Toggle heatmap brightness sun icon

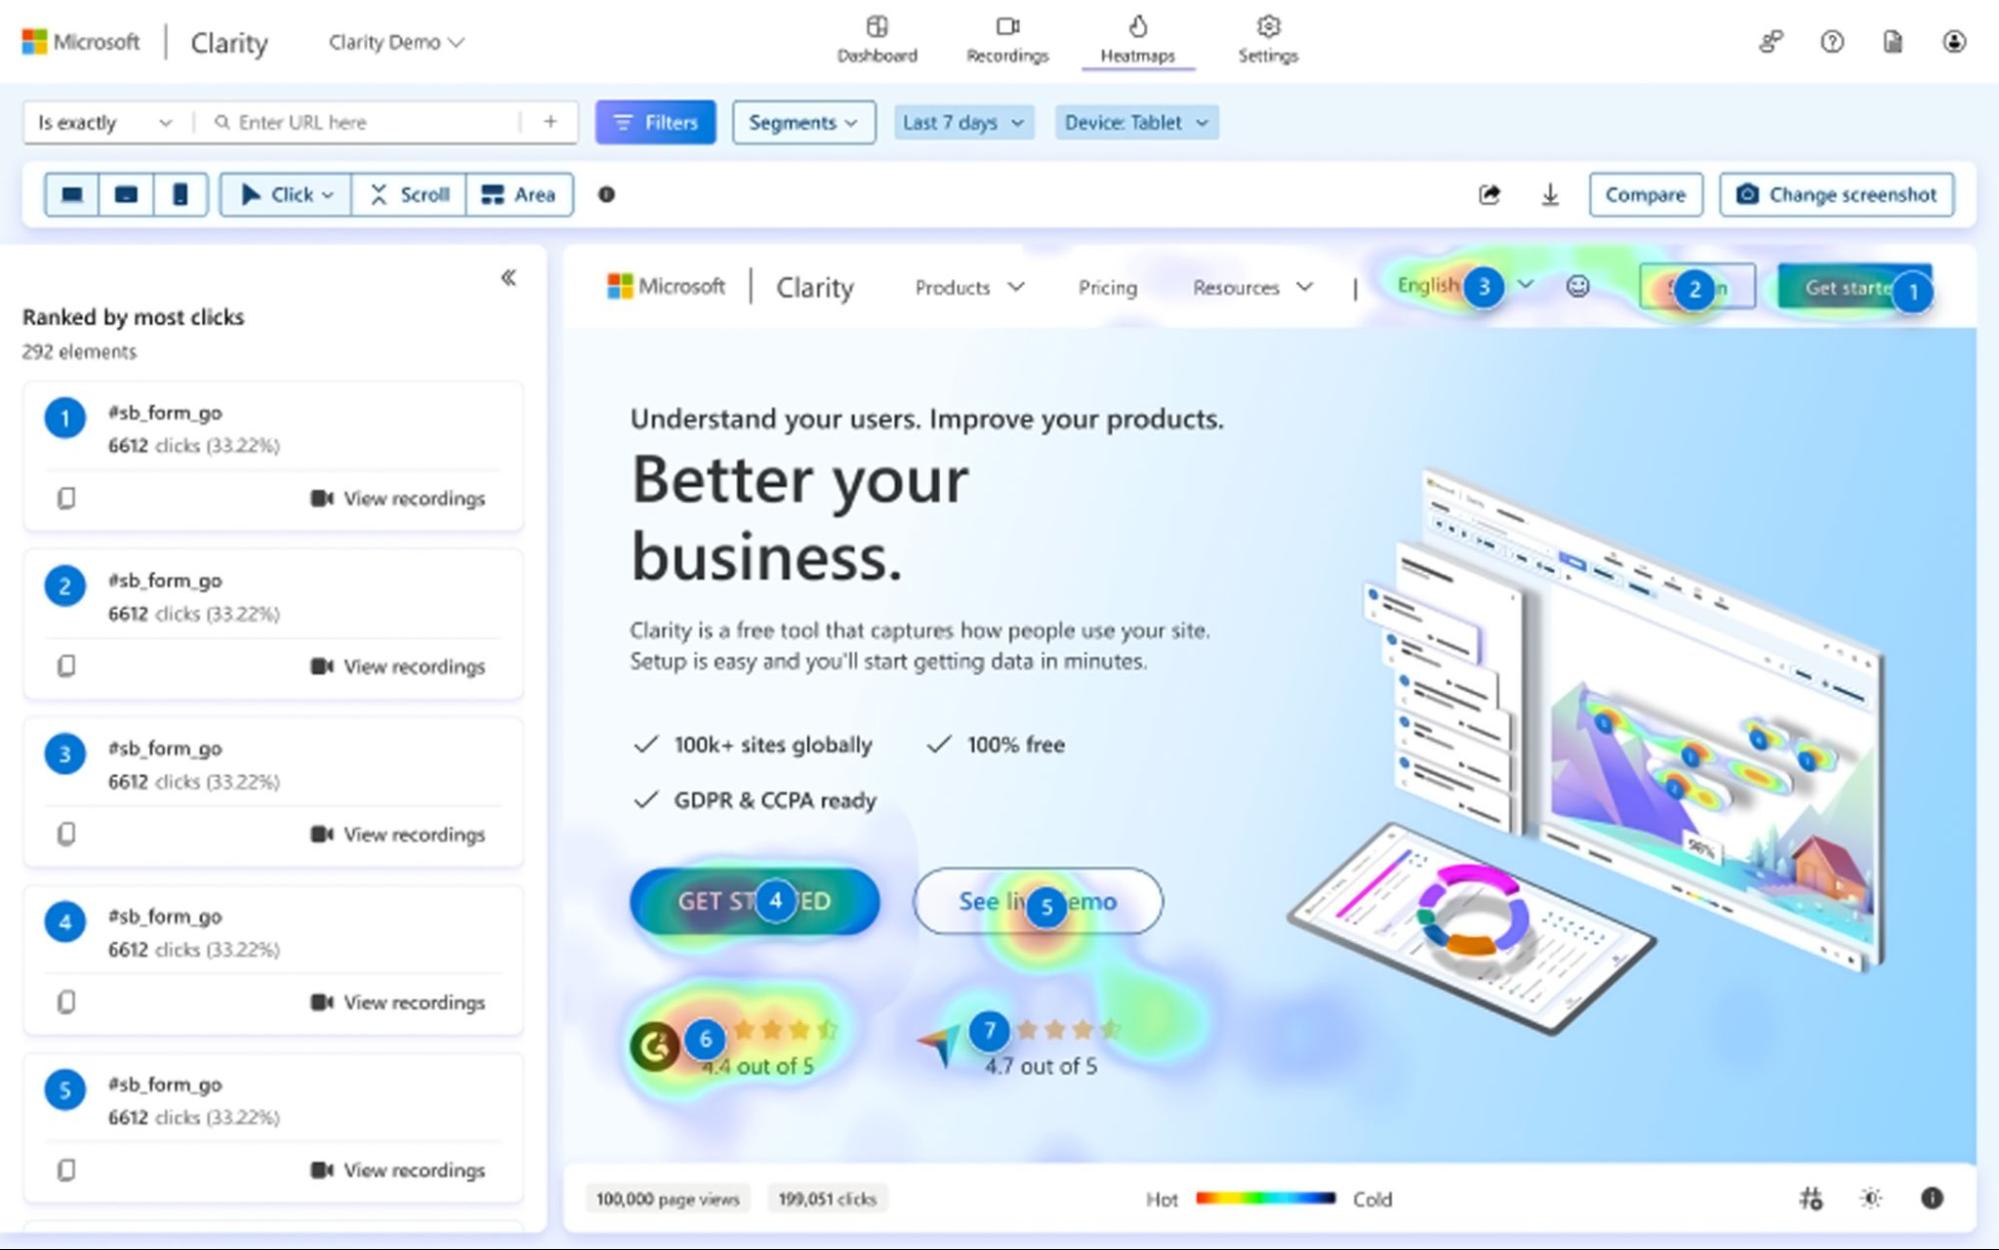pyautogui.click(x=1871, y=1198)
